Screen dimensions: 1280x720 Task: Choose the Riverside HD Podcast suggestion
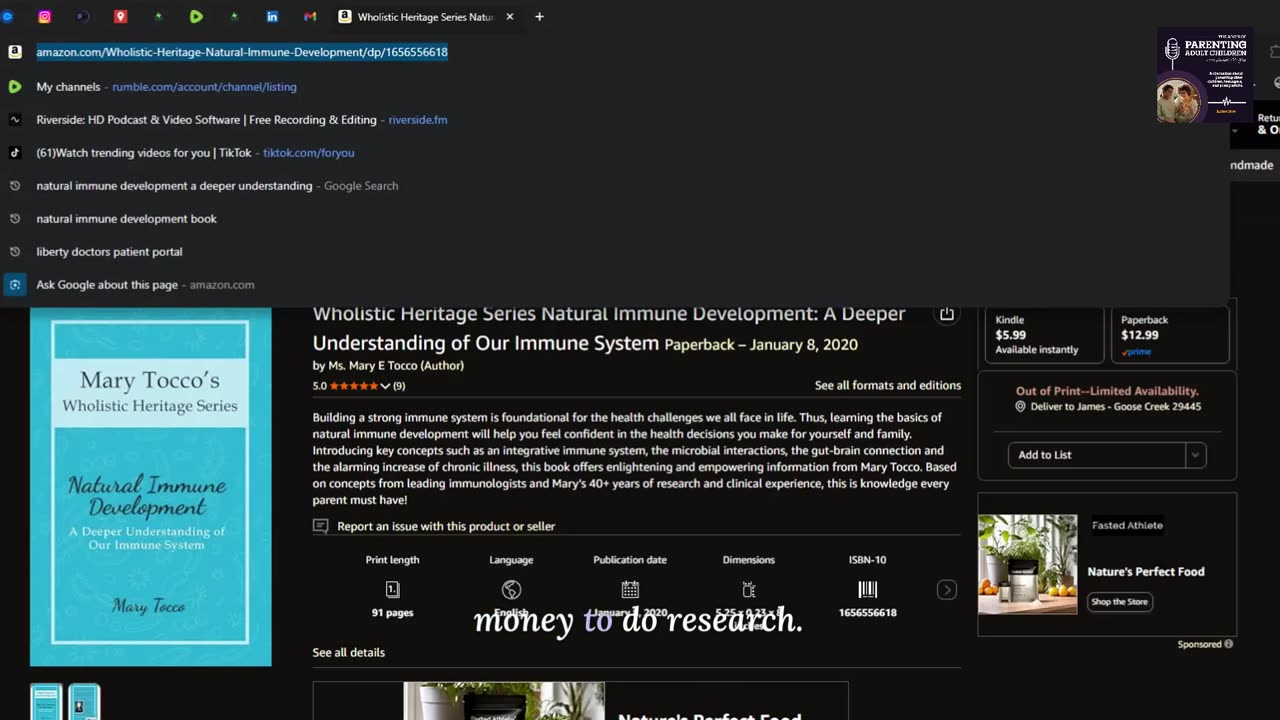pyautogui.click(x=614, y=120)
